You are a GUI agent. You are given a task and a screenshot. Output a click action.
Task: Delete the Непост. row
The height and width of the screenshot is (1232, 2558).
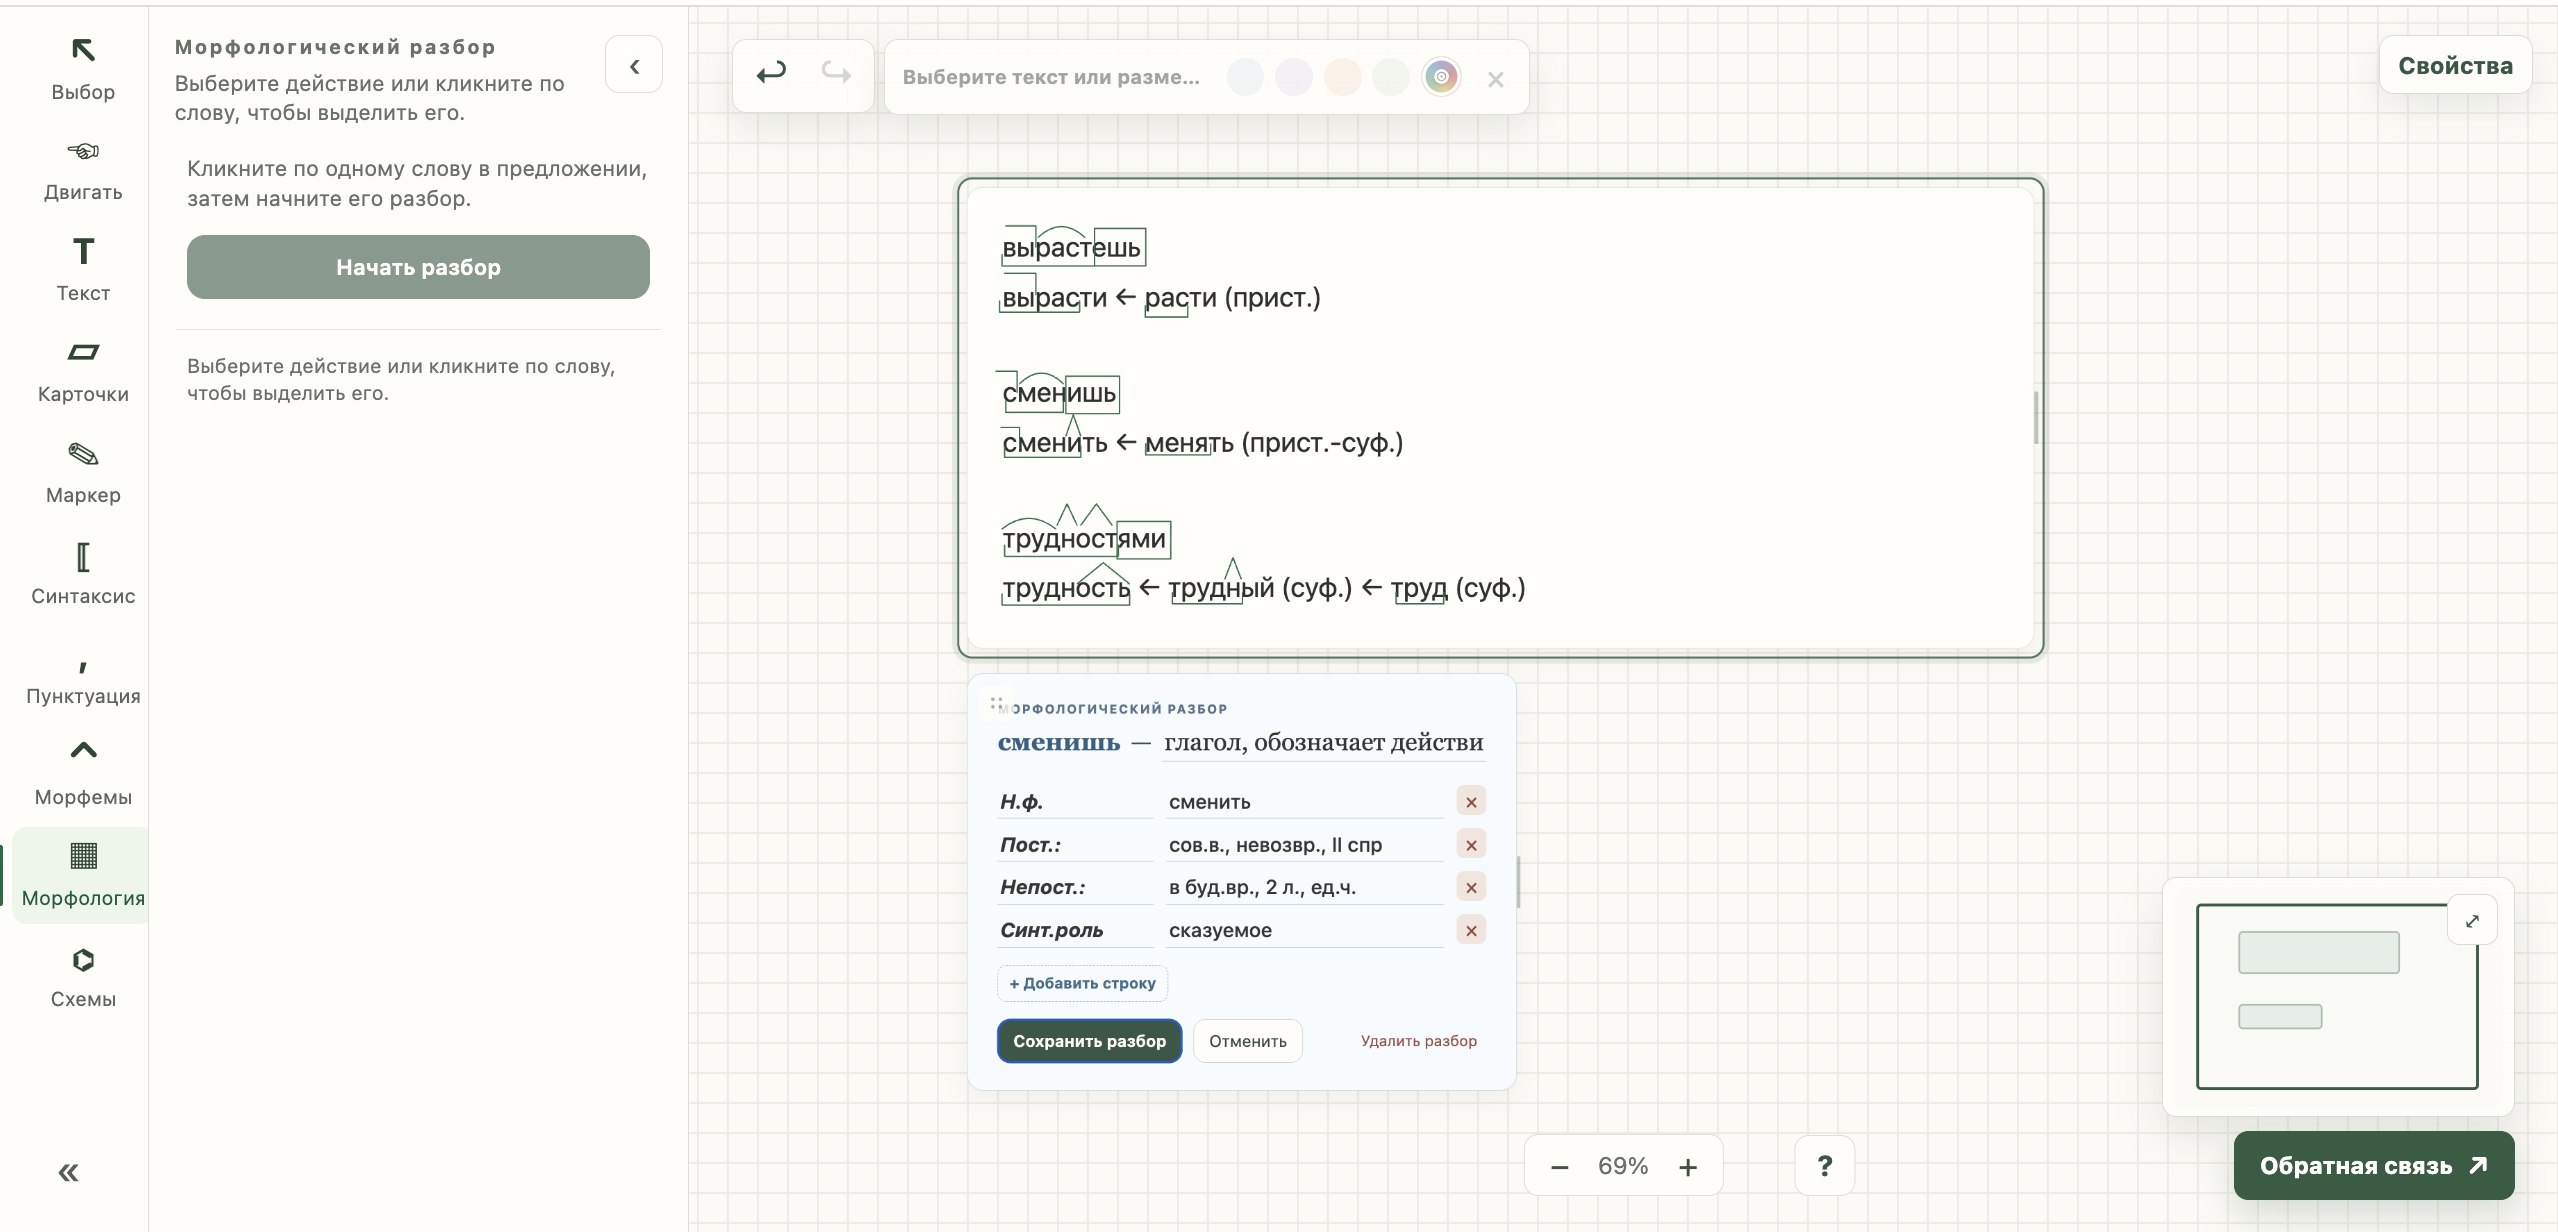1471,887
